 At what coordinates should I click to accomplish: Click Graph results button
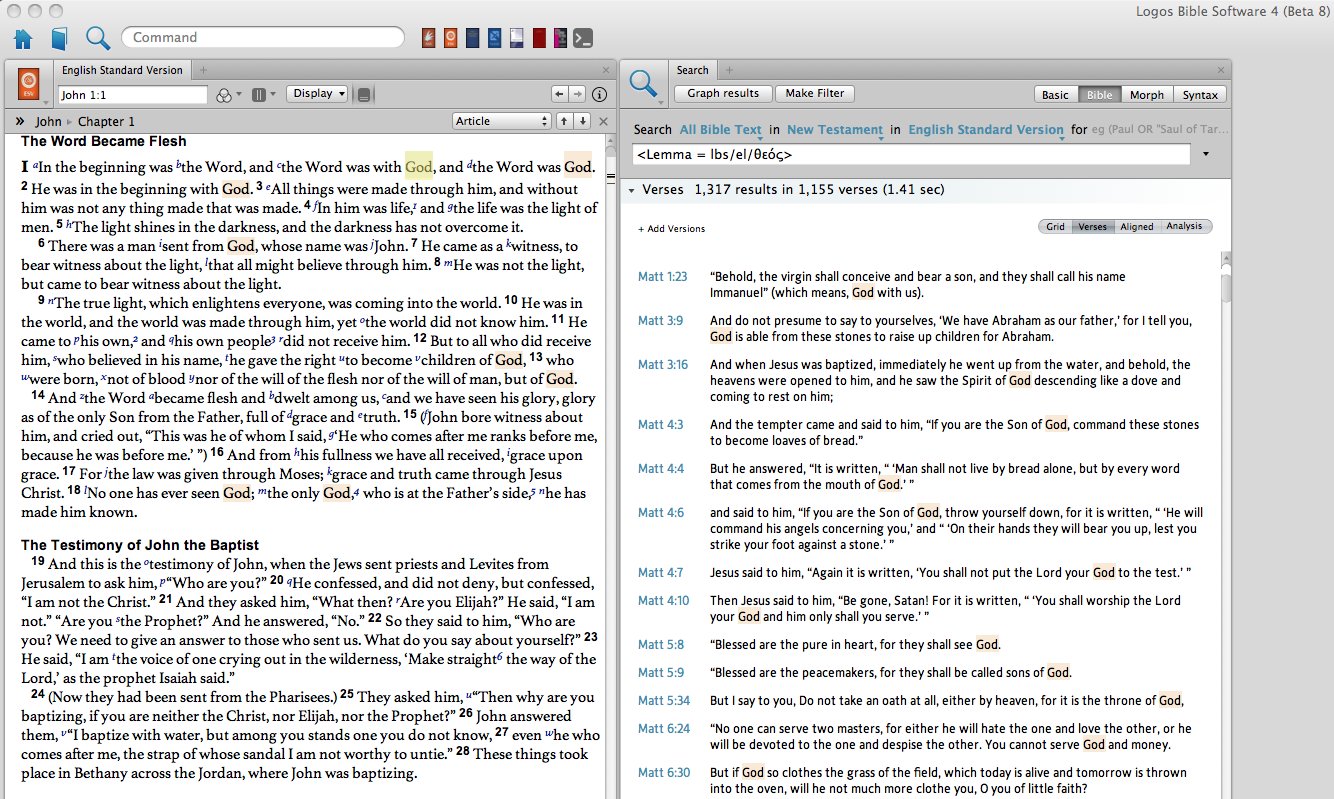(x=723, y=93)
